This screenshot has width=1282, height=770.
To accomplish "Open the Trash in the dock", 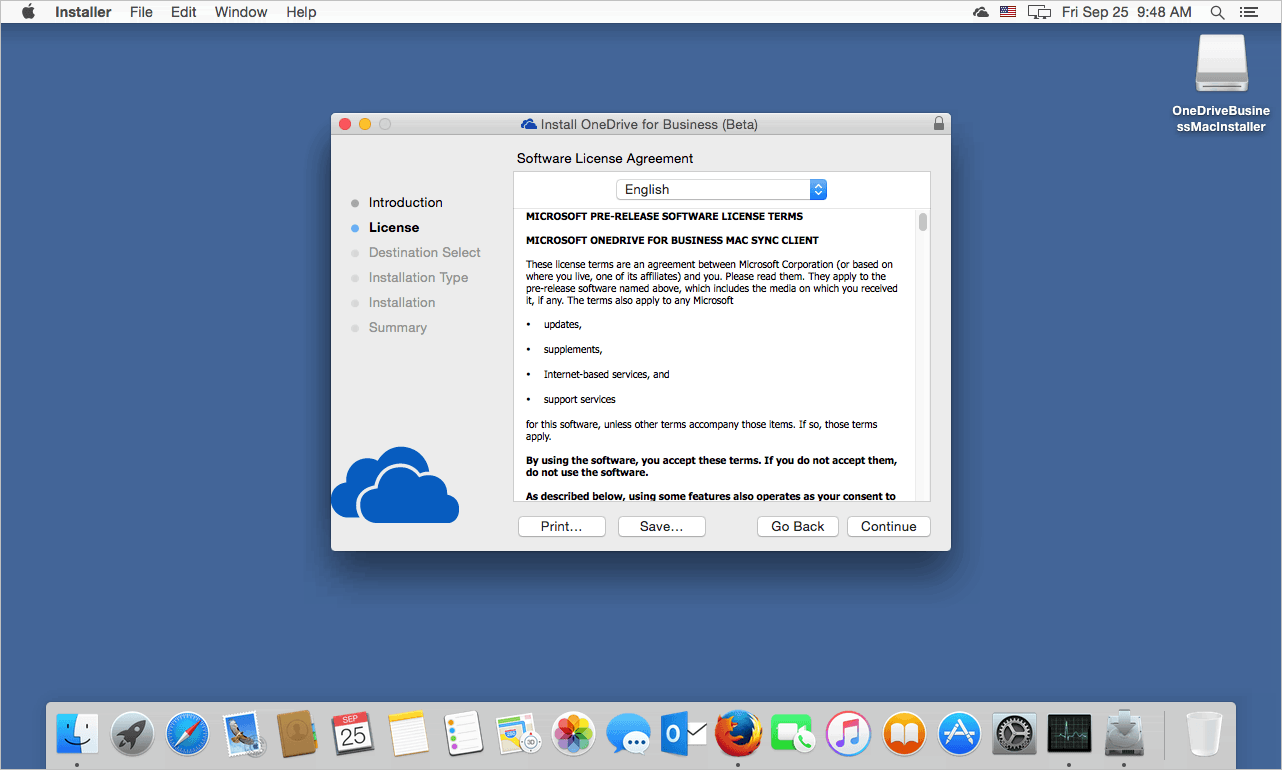I will coord(1204,734).
